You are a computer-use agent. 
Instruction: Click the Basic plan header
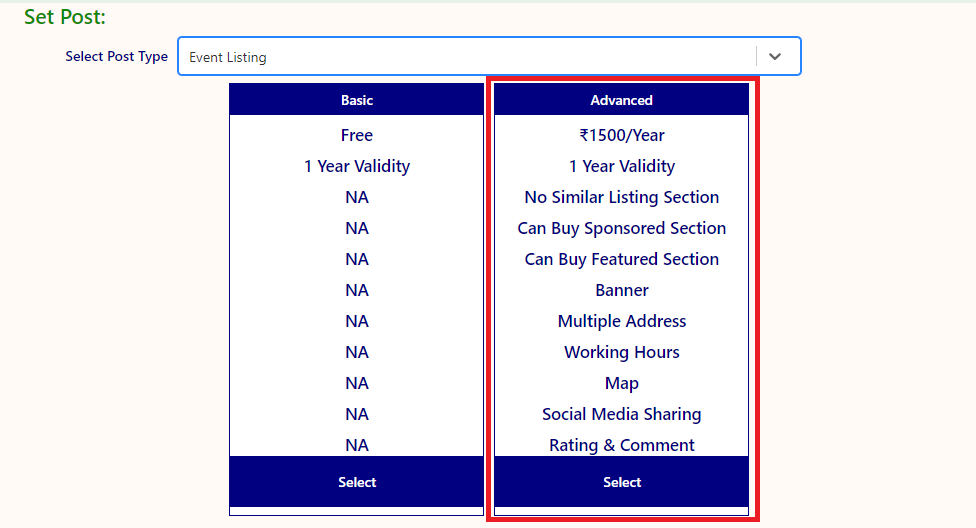[357, 100]
